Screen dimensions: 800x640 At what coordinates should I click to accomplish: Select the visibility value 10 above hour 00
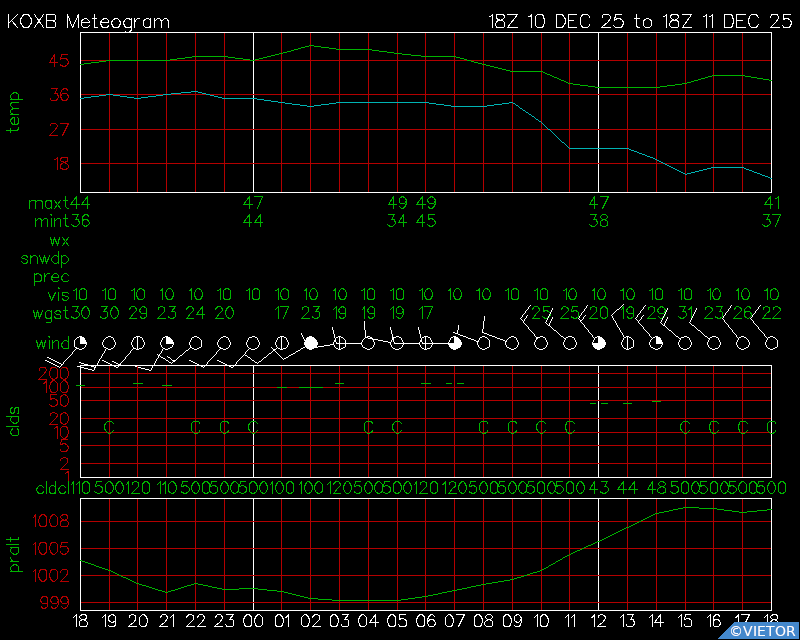pos(253,294)
